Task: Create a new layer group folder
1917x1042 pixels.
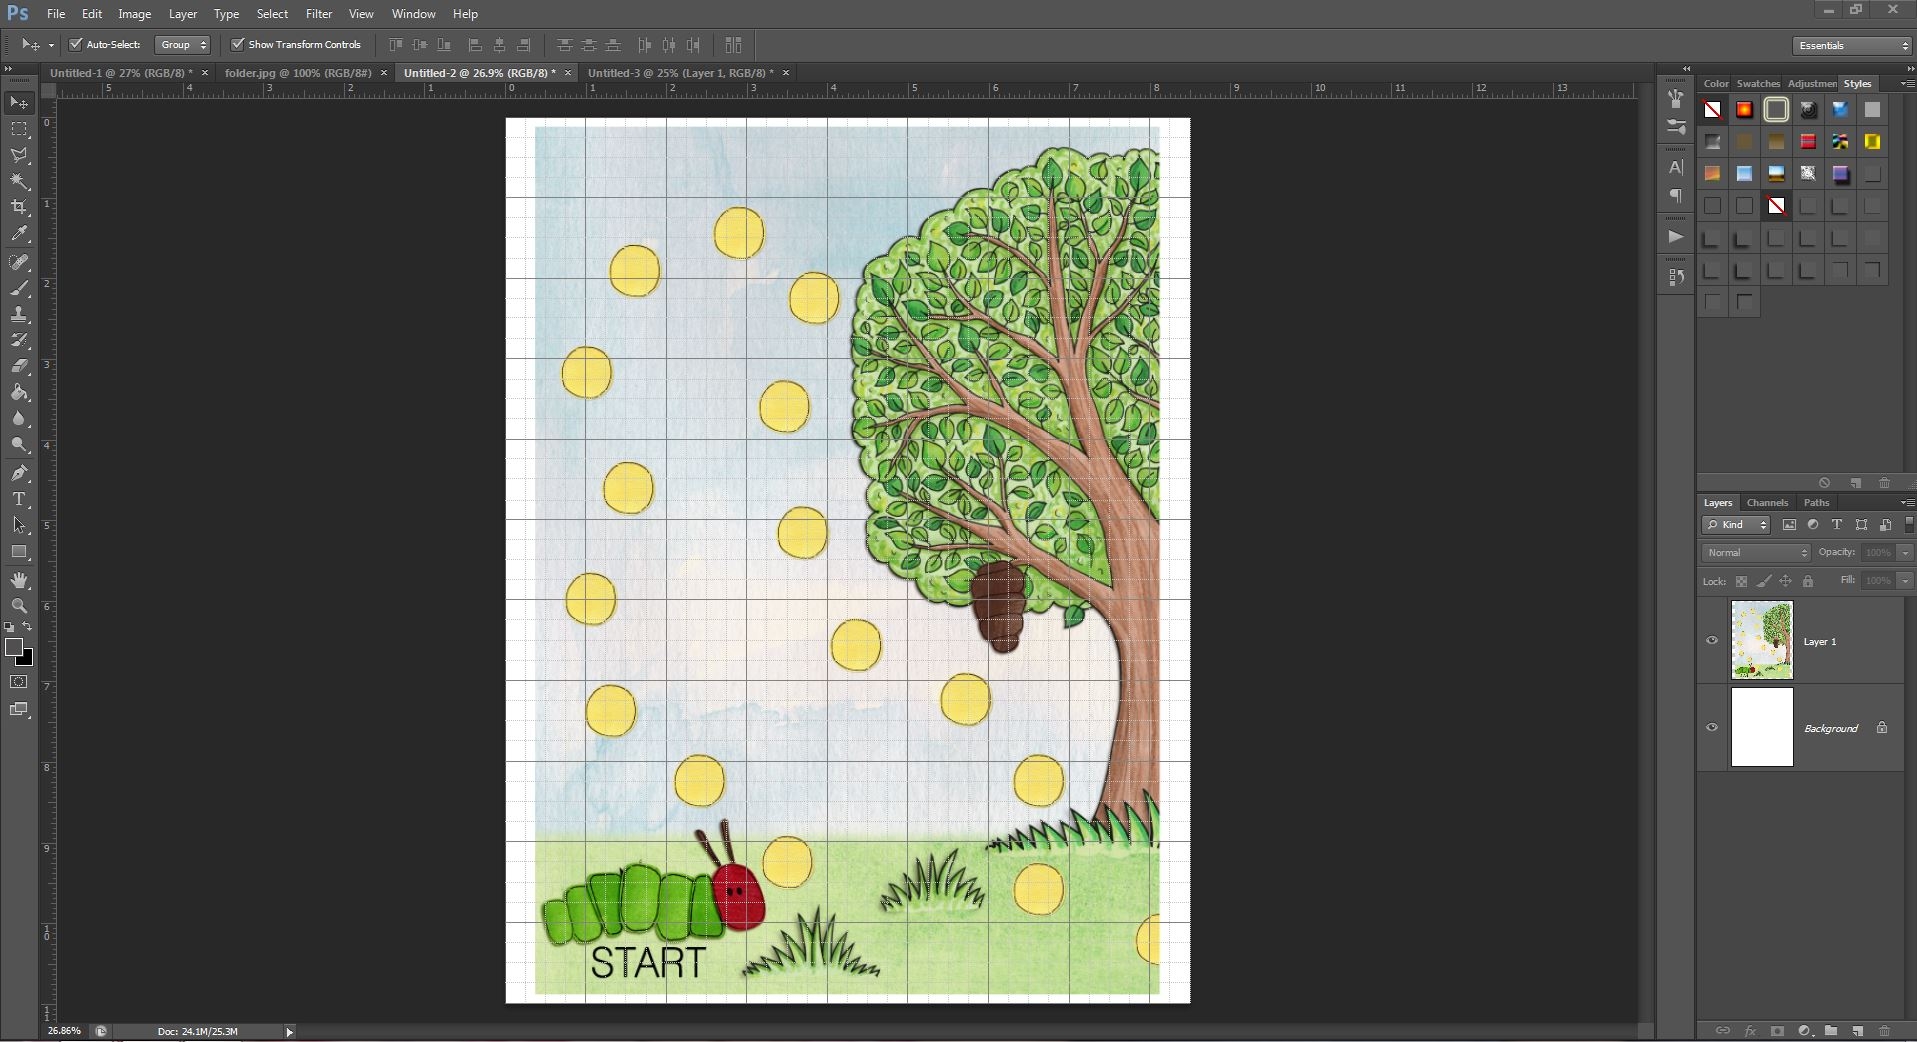Action: [x=1831, y=1031]
